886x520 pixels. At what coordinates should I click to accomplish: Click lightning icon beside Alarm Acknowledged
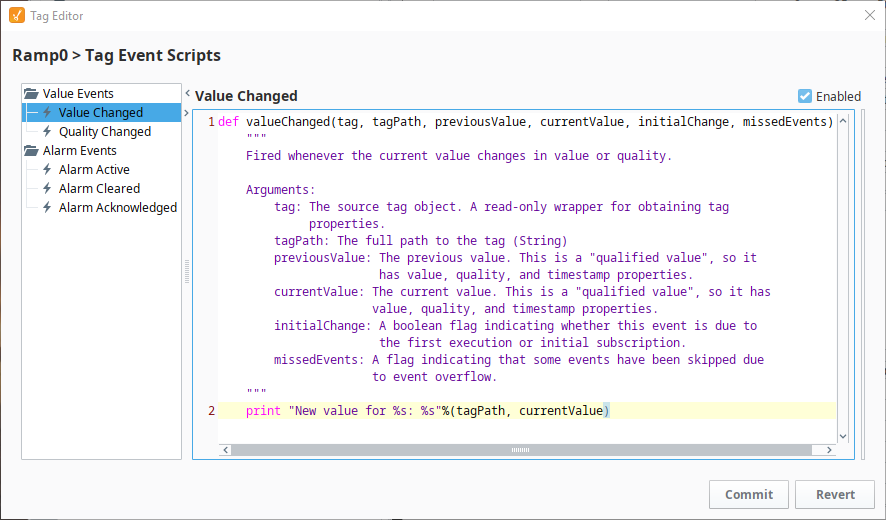(47, 207)
